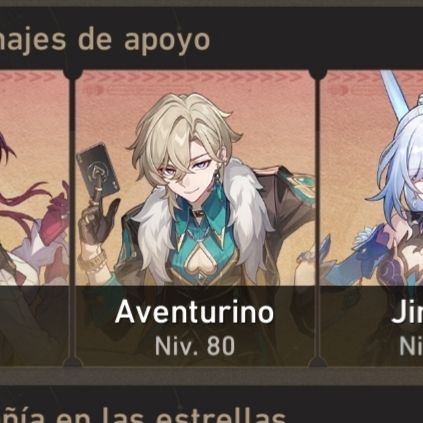Screen dimensions: 423x423
Task: Tap the black playing card Aventurino holds
Action: [98, 172]
